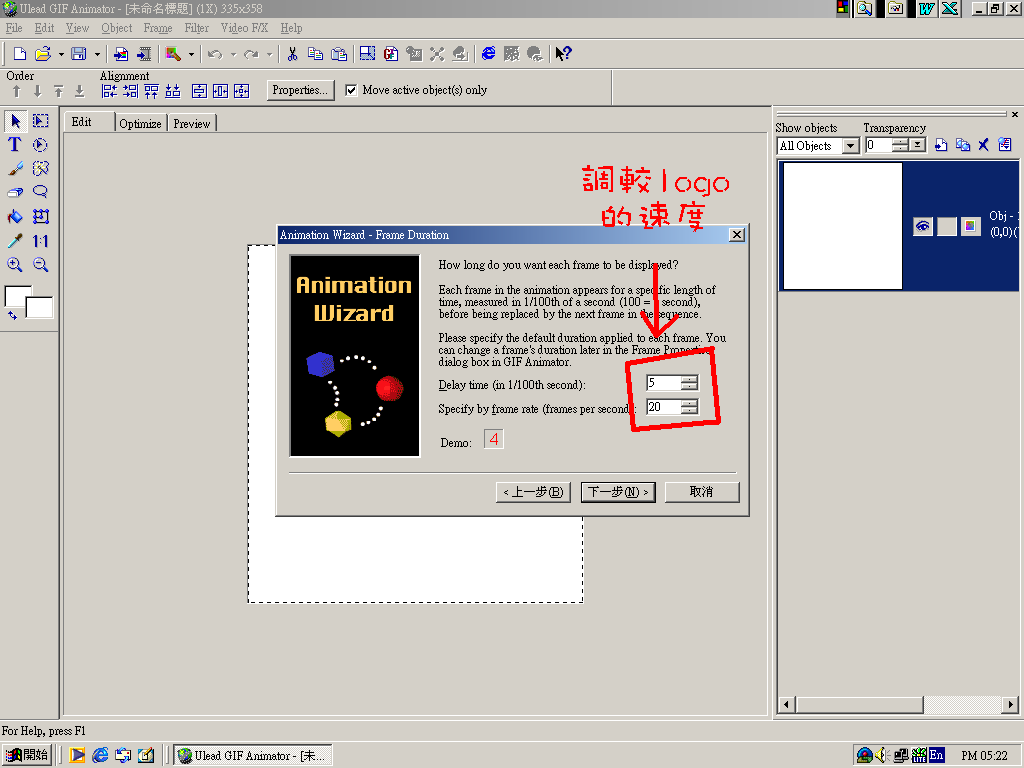This screenshot has height=768, width=1024.
Task: Click the Add Image toolbar icon
Action: click(121, 54)
